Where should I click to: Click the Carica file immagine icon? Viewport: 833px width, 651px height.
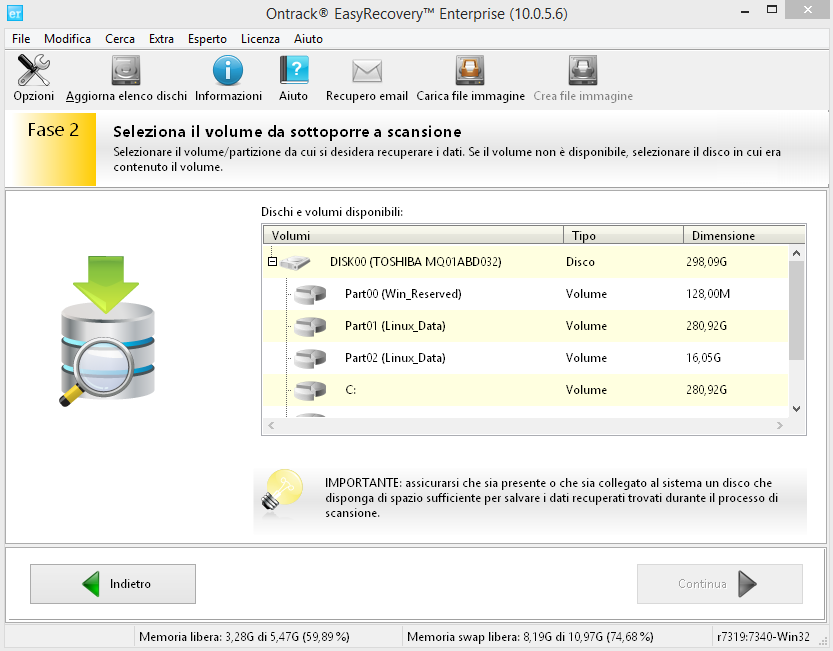tap(470, 70)
